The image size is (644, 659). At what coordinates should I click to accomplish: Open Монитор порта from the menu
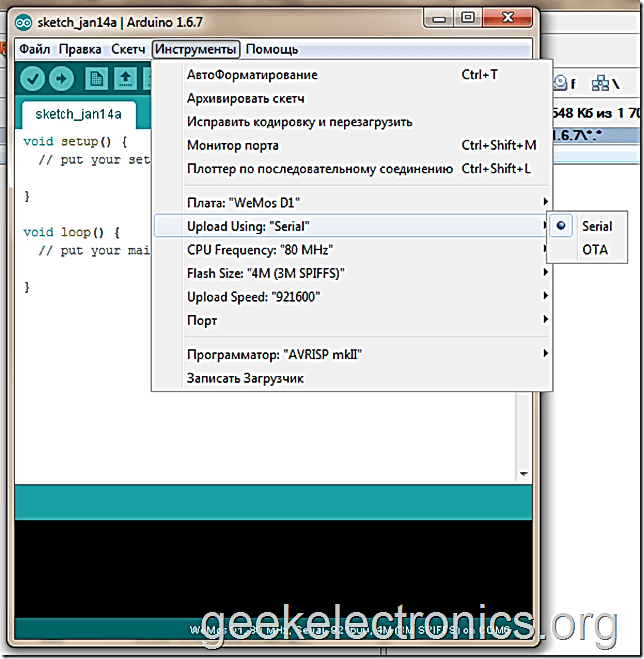click(x=232, y=146)
